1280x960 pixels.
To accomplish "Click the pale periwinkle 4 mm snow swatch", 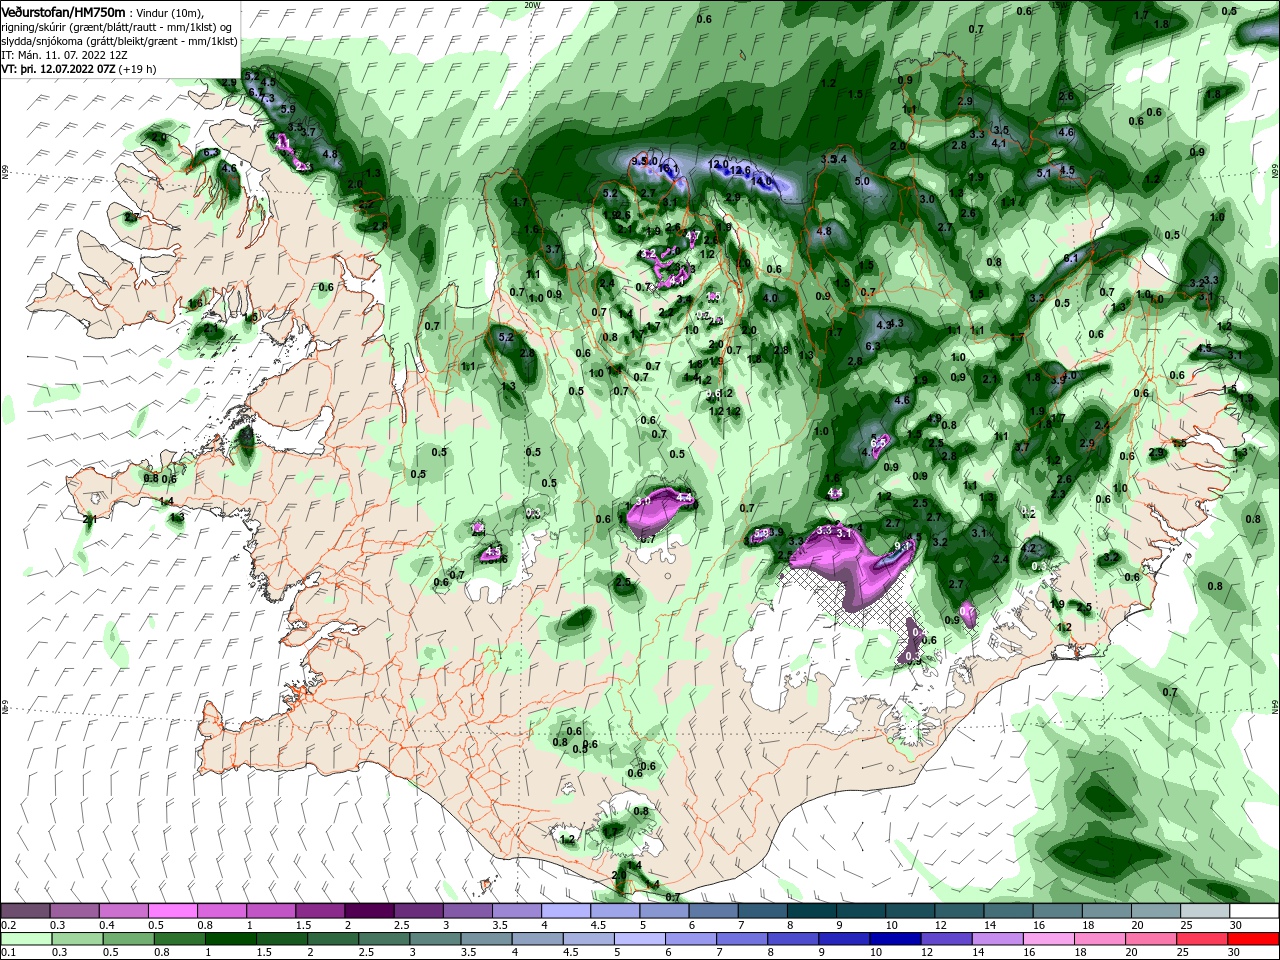I will point(565,911).
